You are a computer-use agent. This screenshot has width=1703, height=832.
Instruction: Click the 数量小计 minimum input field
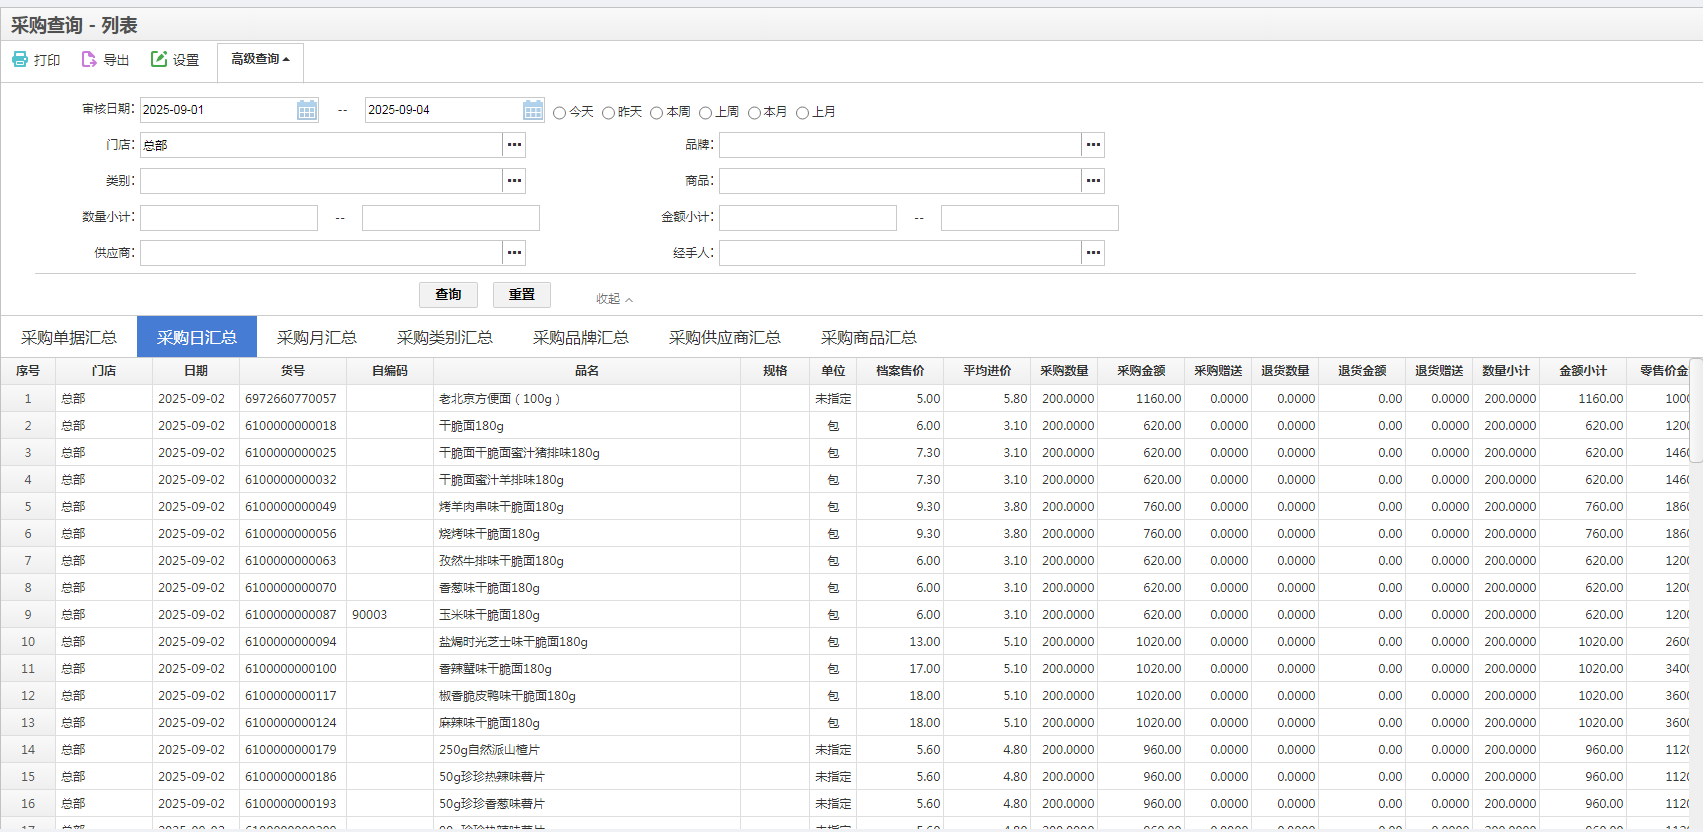point(229,218)
